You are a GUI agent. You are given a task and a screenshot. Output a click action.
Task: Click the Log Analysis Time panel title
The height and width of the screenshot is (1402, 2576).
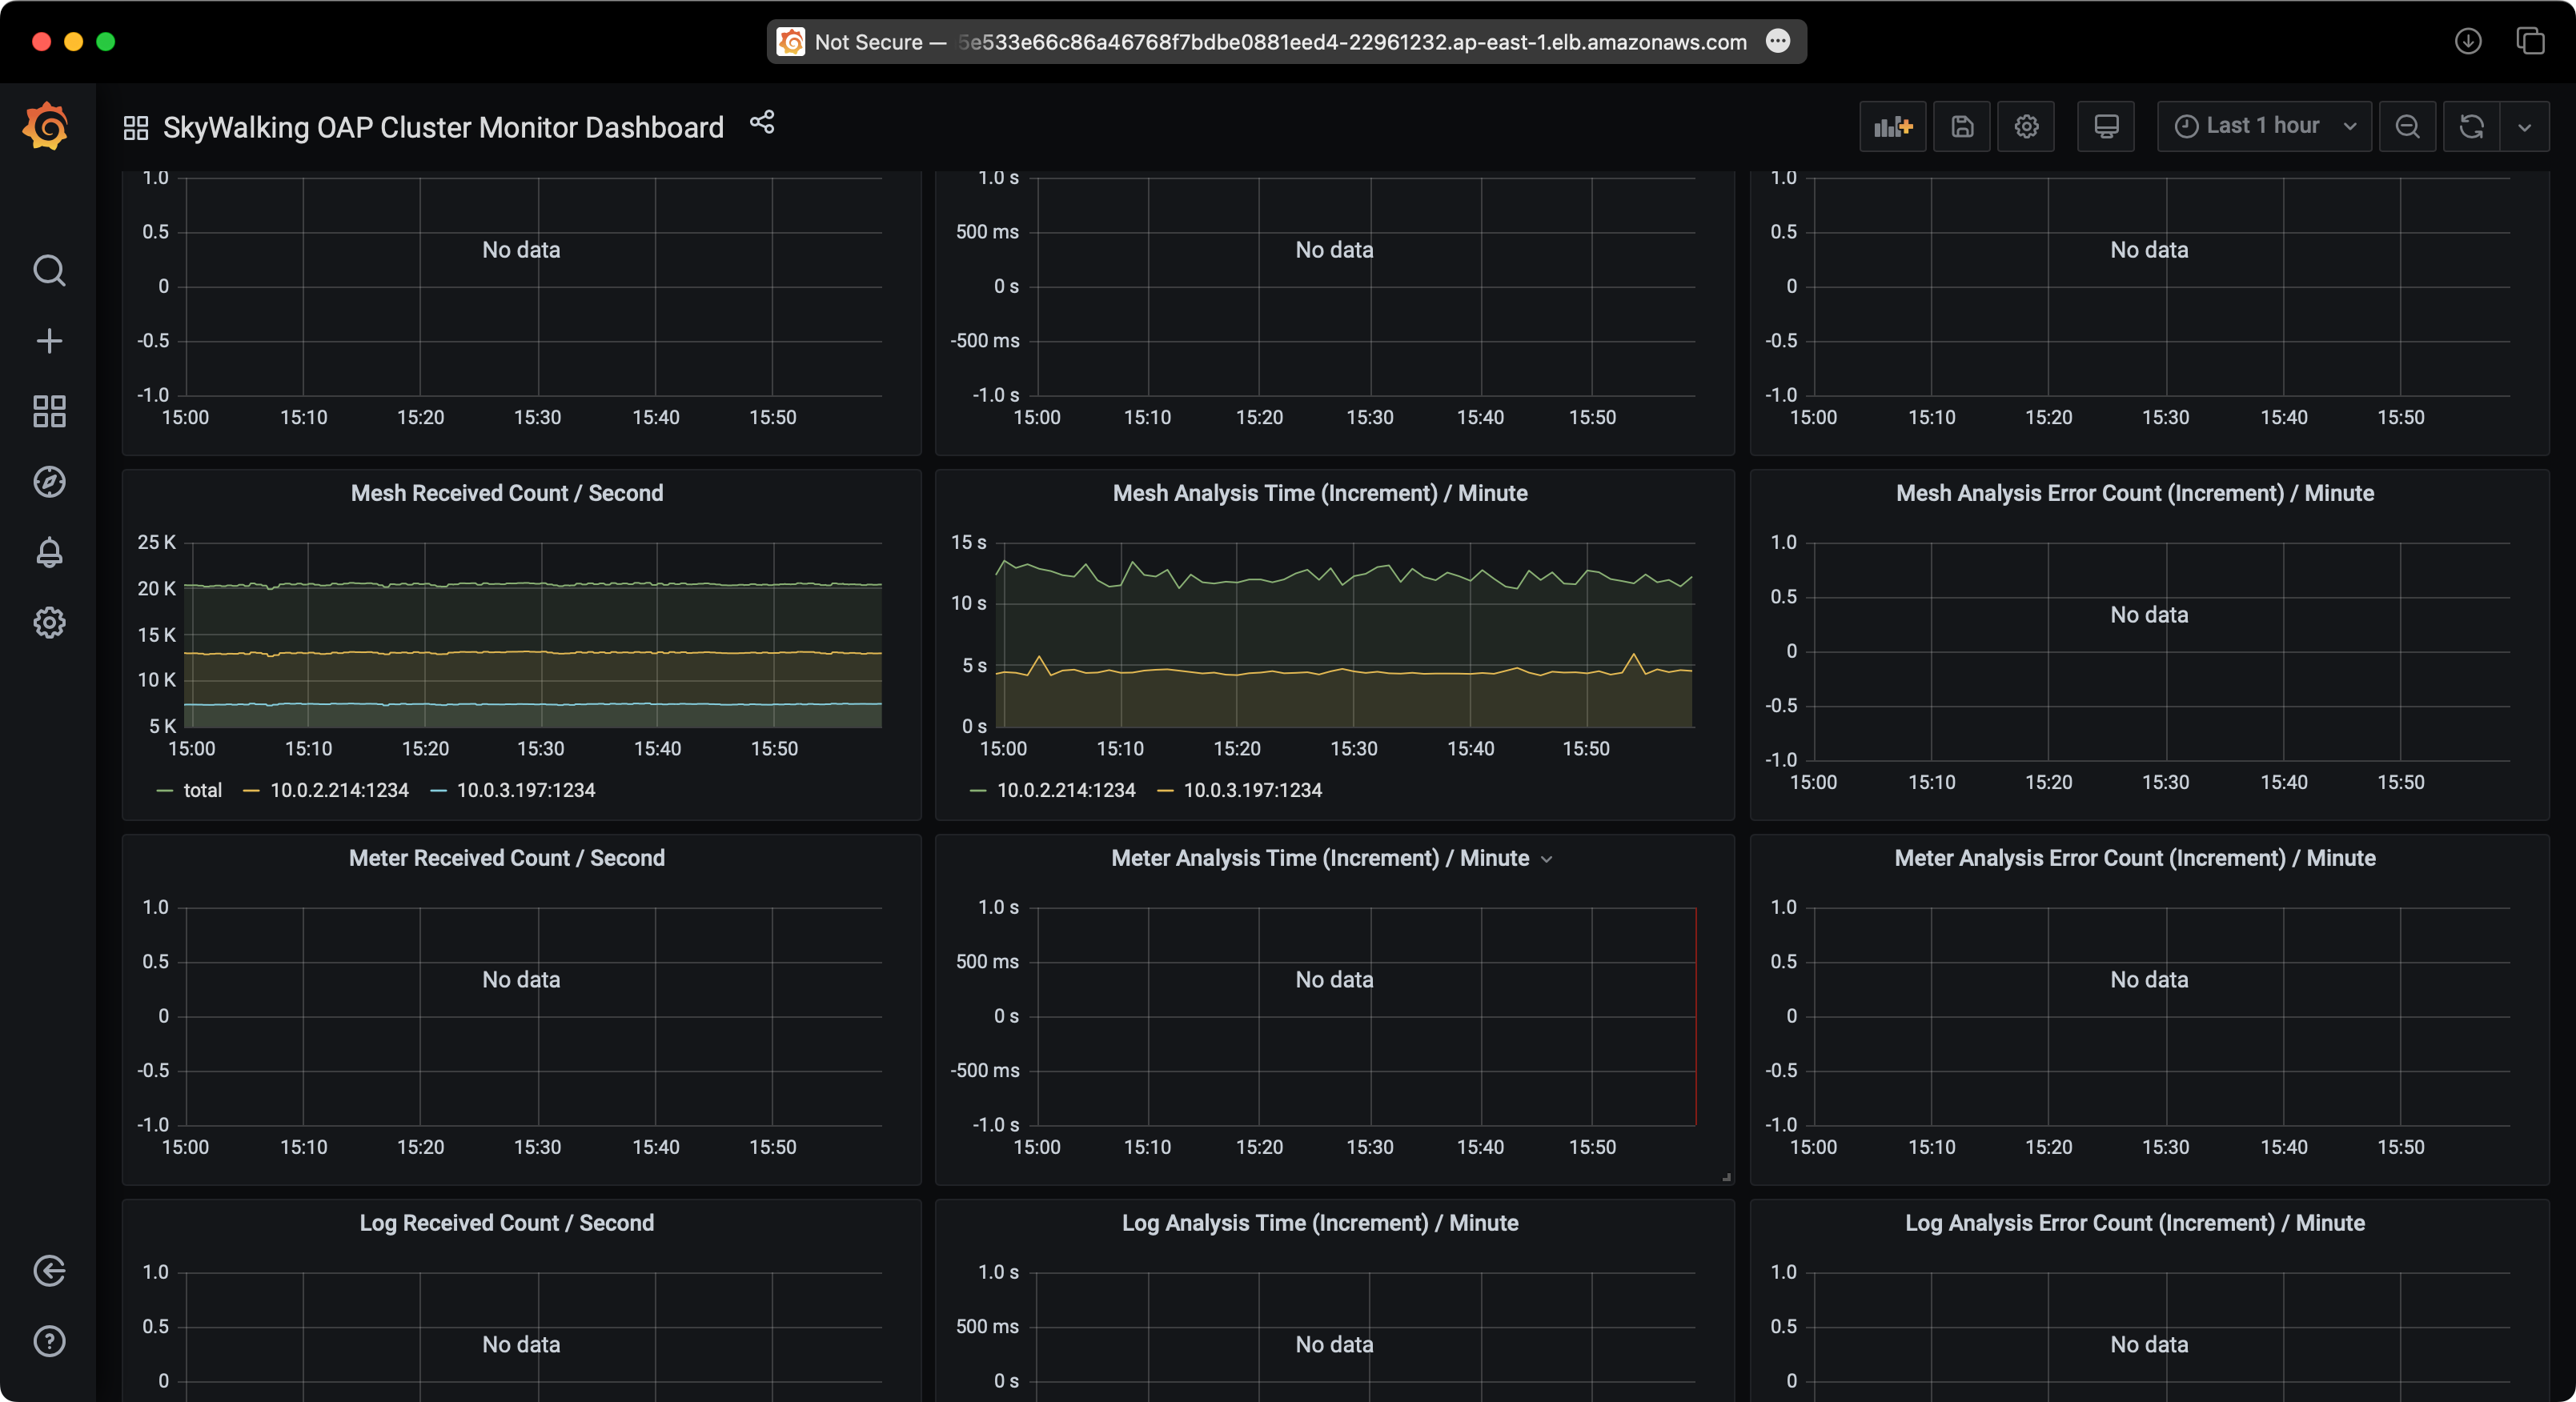(x=1319, y=1223)
